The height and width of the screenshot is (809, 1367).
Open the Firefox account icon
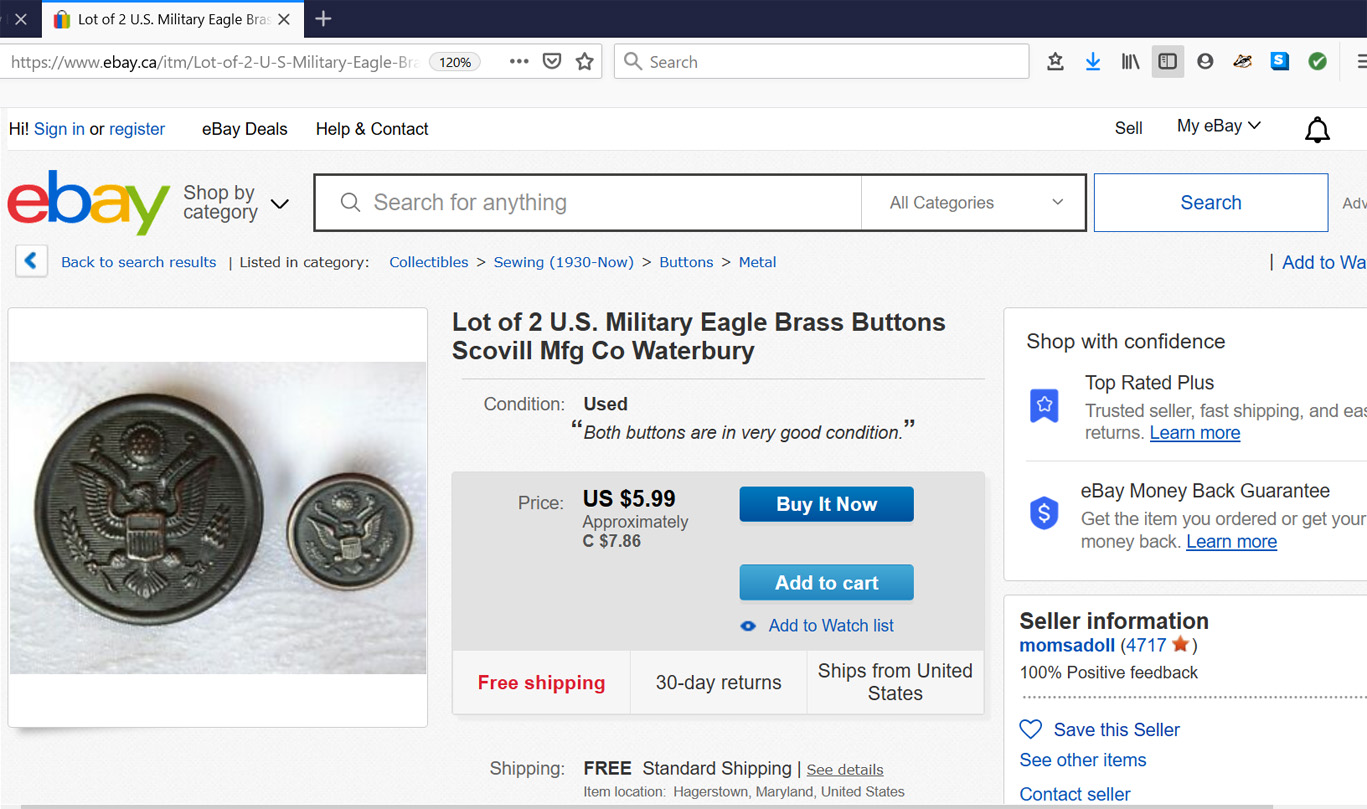1205,62
